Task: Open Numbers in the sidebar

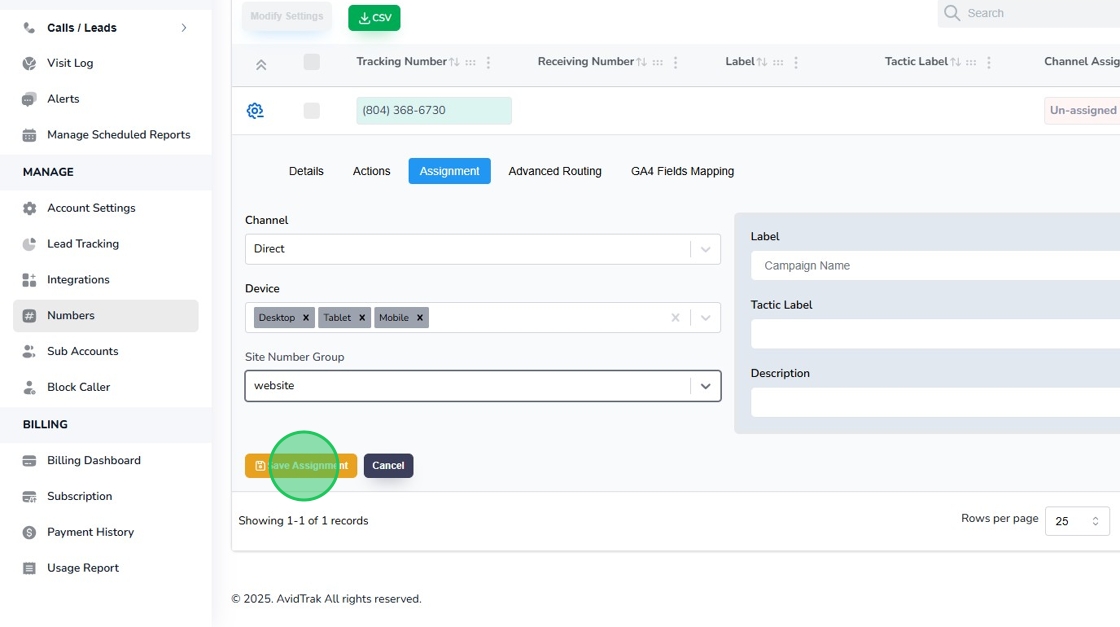Action: [x=106, y=316]
